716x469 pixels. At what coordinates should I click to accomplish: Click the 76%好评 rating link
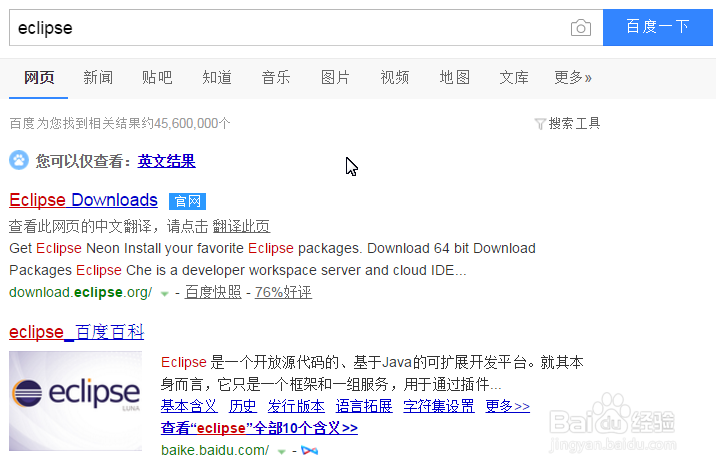tap(283, 292)
